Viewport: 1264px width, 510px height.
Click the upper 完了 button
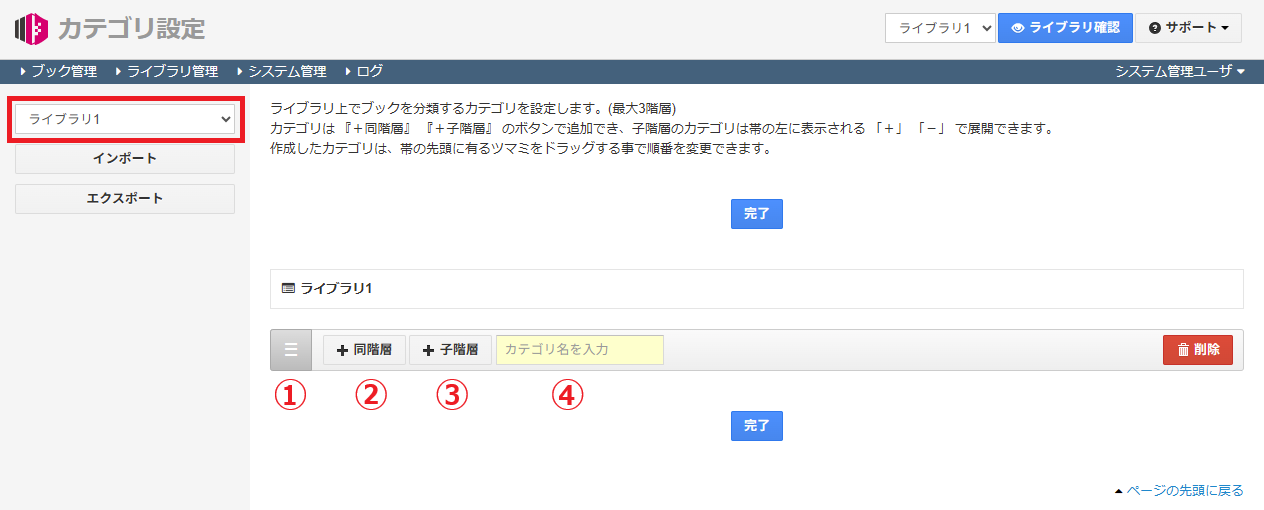point(757,214)
